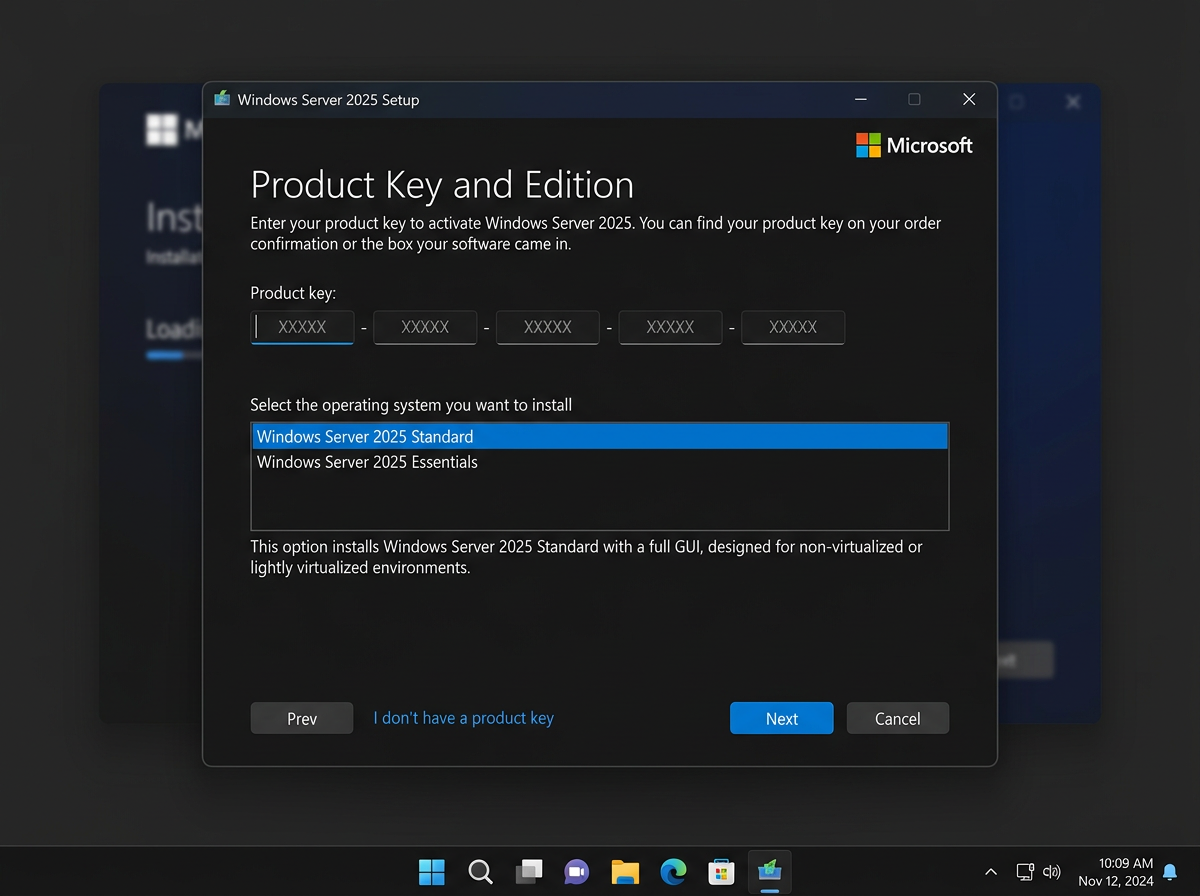Select Windows Server 2025 Essentials
The width and height of the screenshot is (1200, 896).
point(599,462)
